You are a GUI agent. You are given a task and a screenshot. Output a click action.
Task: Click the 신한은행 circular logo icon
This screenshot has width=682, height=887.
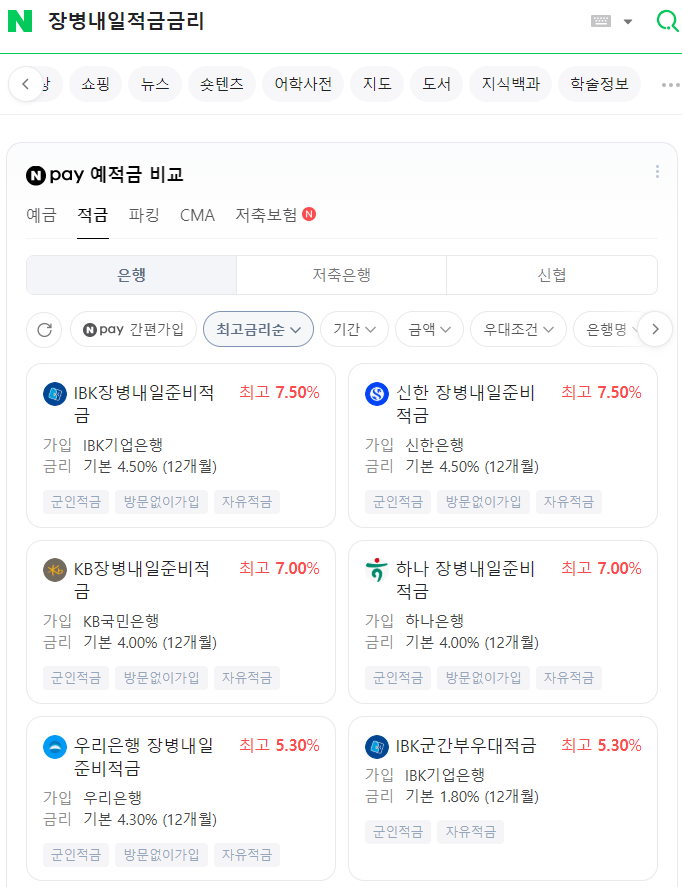point(376,392)
